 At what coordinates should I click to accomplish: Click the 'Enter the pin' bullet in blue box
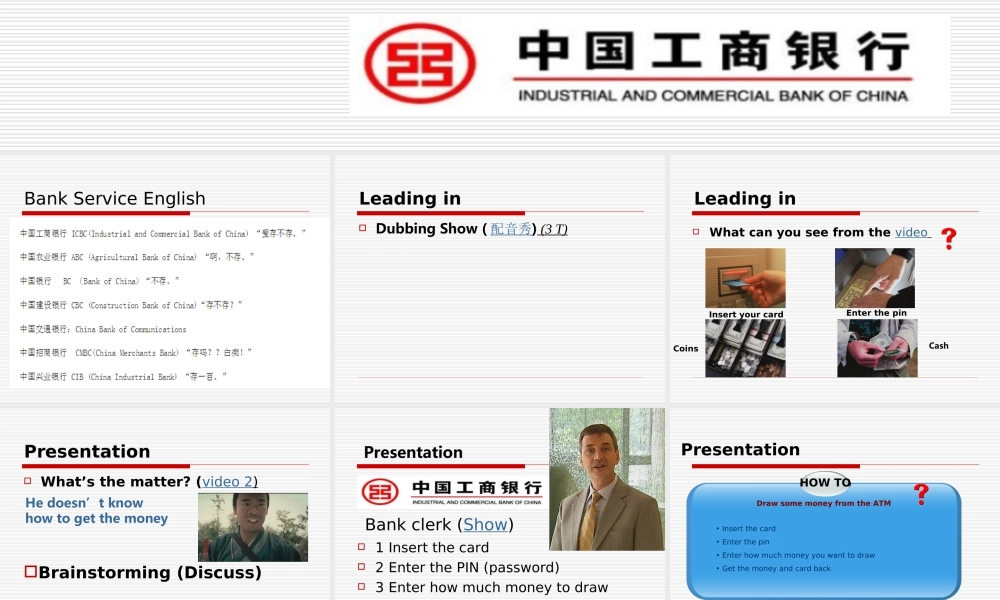(x=745, y=542)
